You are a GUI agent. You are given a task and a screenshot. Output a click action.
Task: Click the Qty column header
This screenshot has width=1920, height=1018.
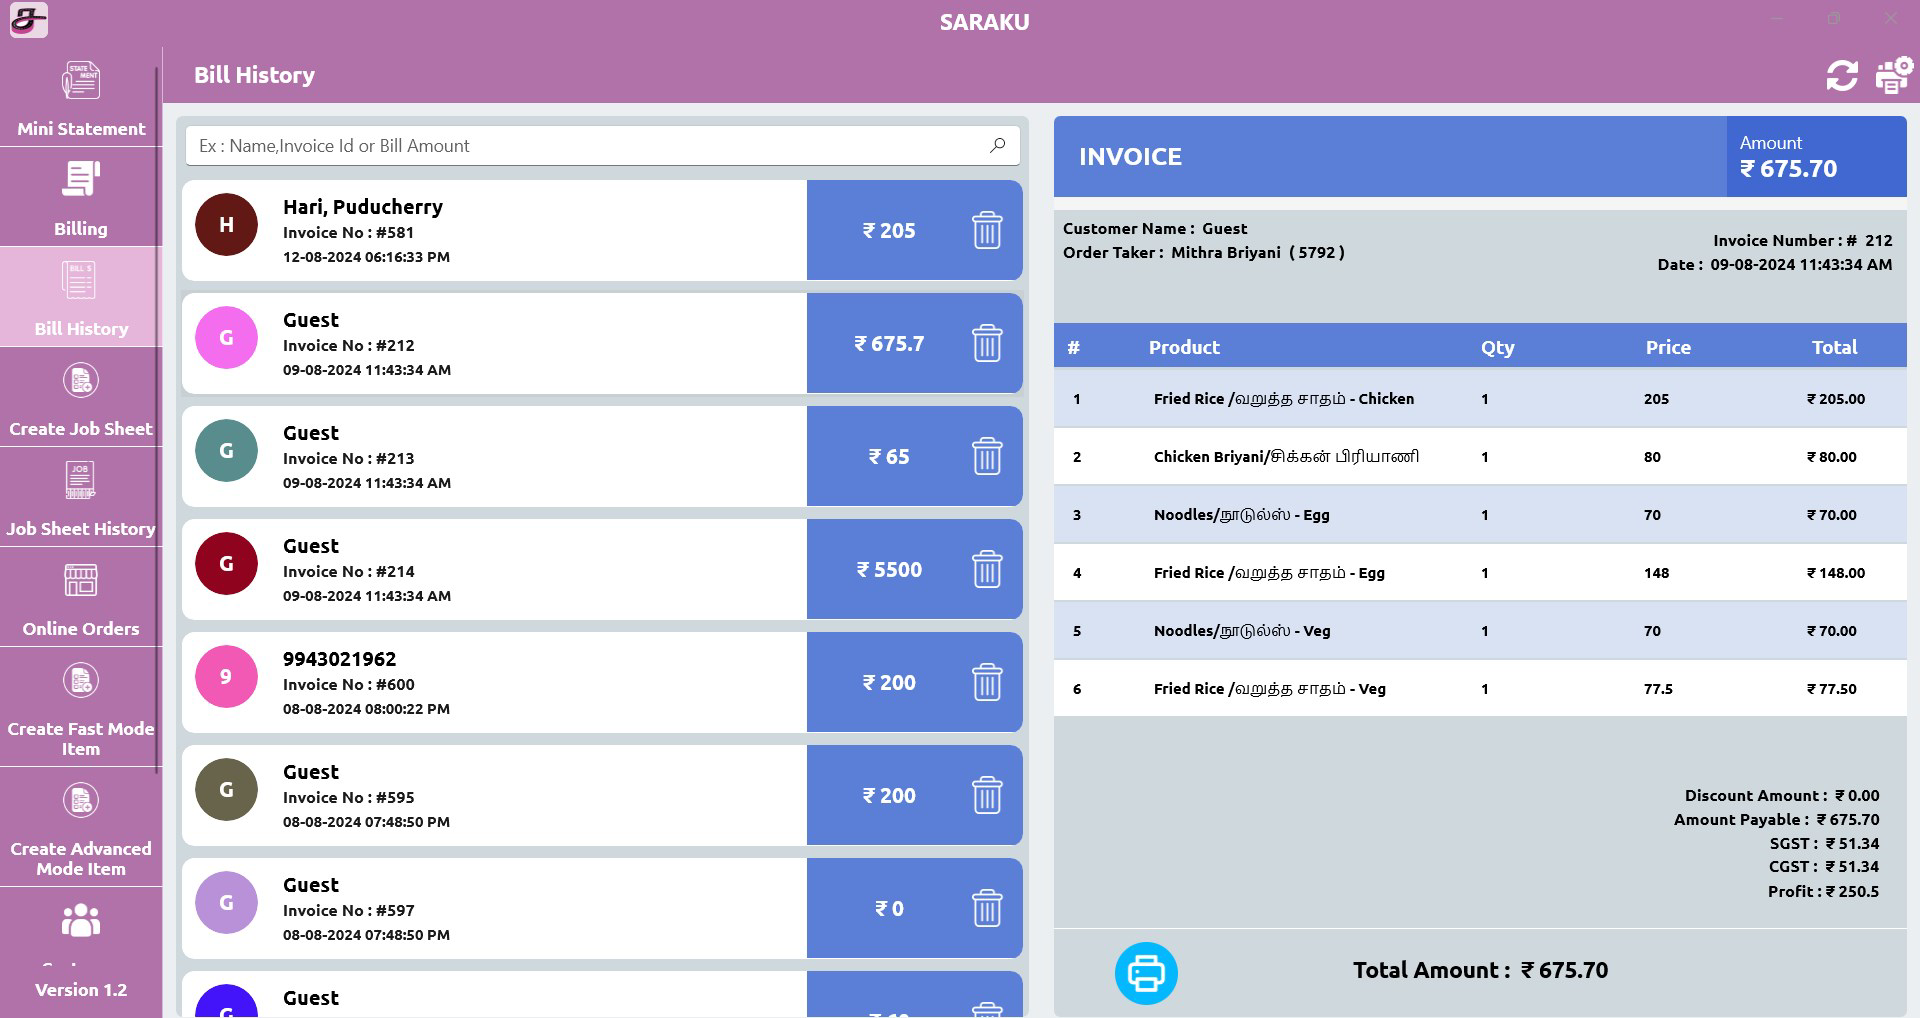click(1497, 347)
